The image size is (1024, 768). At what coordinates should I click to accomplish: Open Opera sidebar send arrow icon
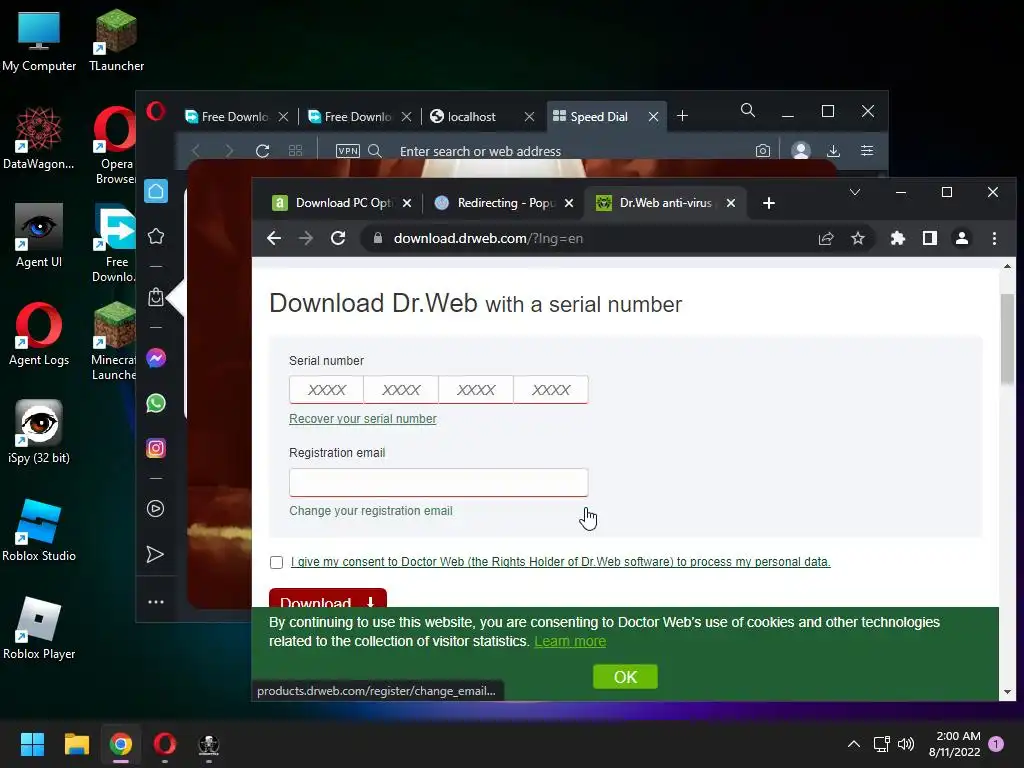point(155,554)
